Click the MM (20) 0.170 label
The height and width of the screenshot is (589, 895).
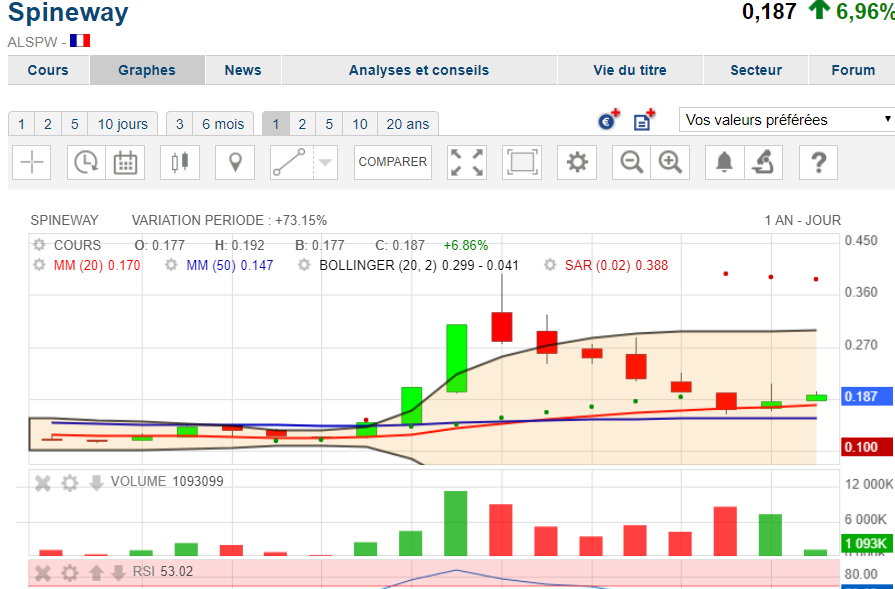point(97,265)
